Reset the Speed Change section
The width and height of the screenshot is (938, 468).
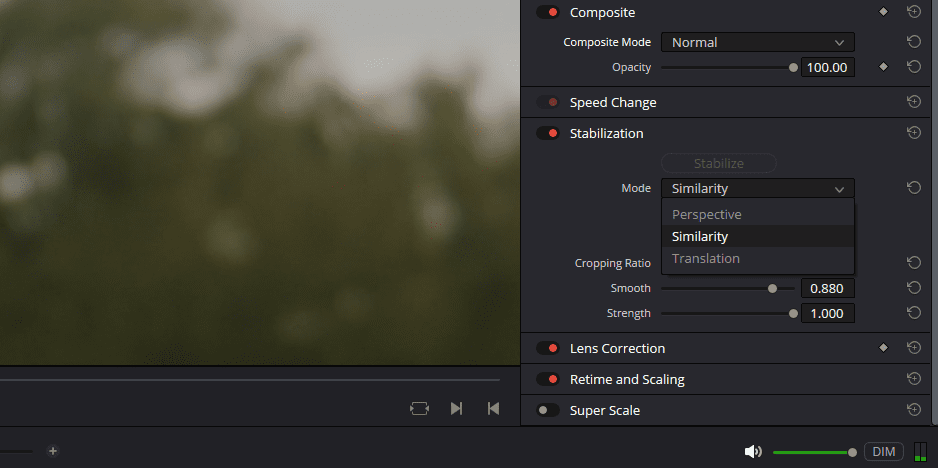(913, 102)
